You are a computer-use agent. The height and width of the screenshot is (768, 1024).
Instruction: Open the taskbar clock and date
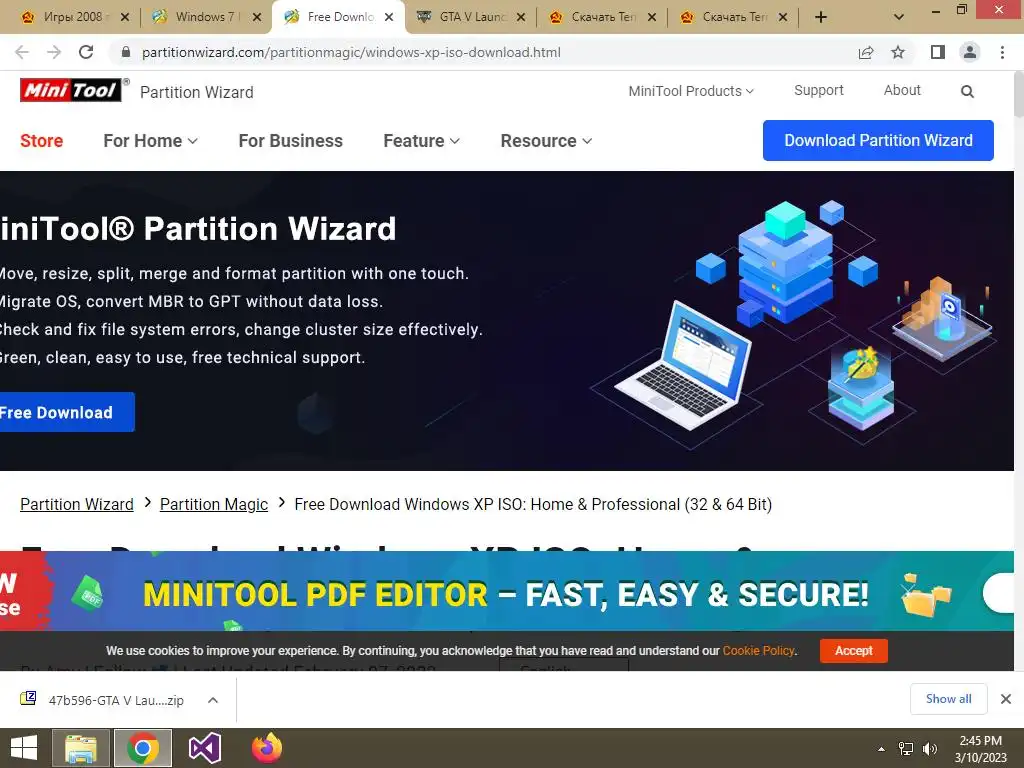(980, 748)
